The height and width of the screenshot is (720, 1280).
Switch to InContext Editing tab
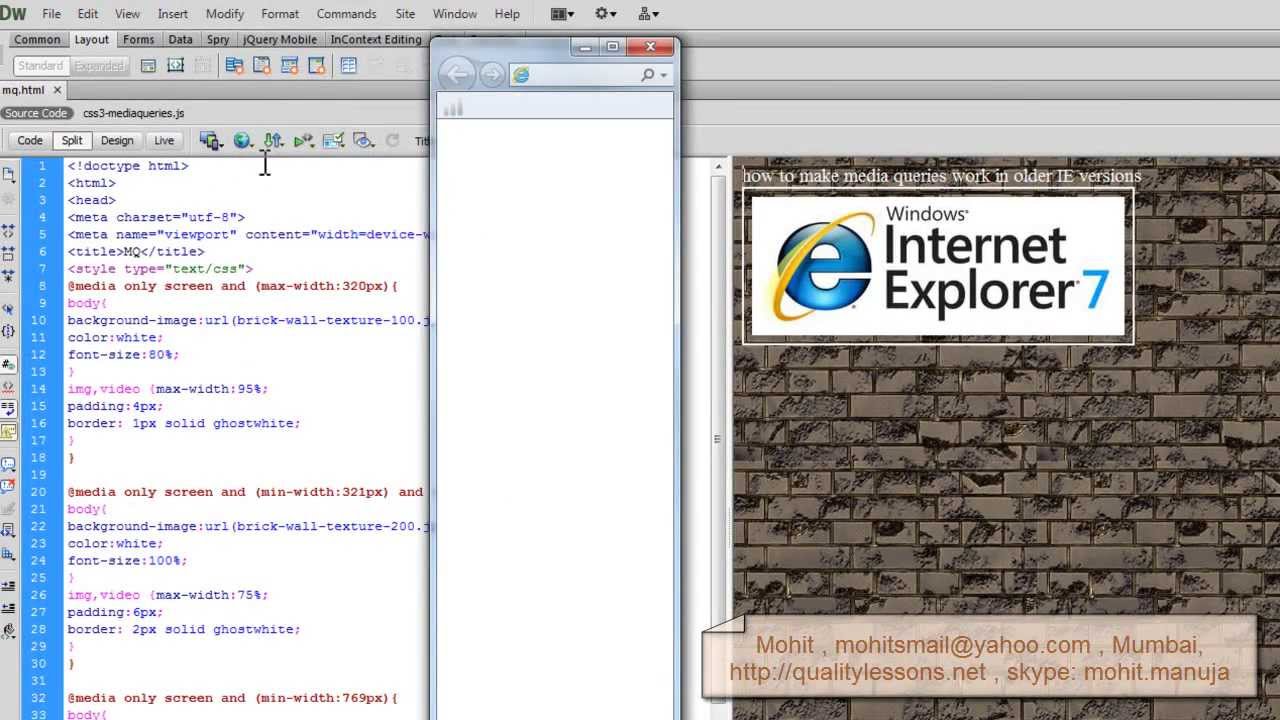376,40
